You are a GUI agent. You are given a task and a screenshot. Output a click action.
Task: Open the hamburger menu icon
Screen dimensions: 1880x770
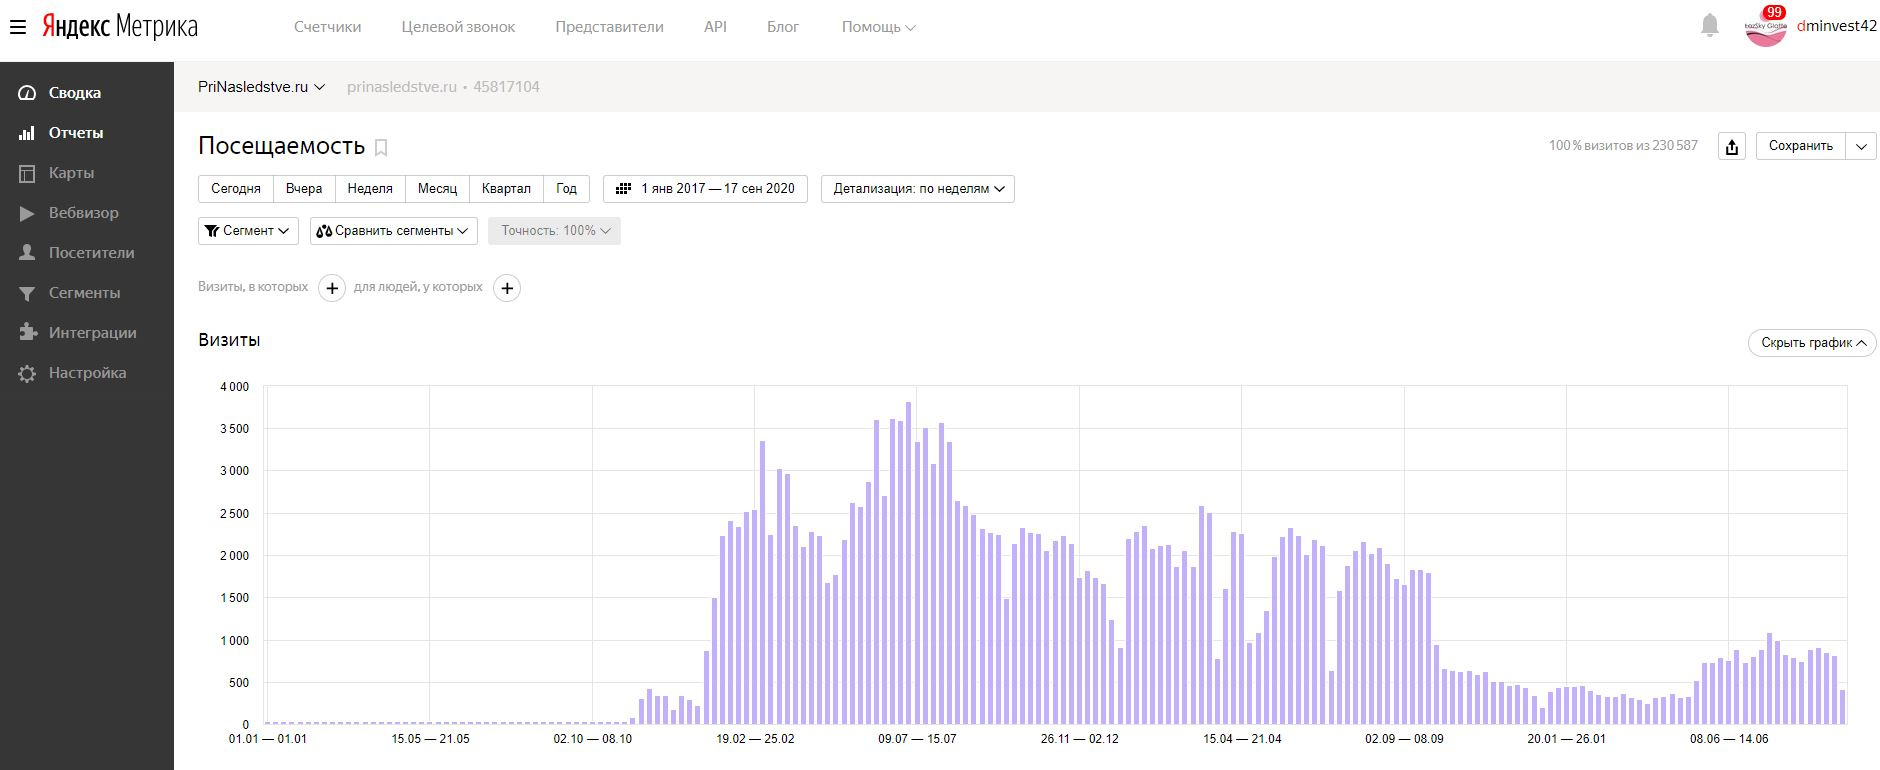(x=17, y=27)
